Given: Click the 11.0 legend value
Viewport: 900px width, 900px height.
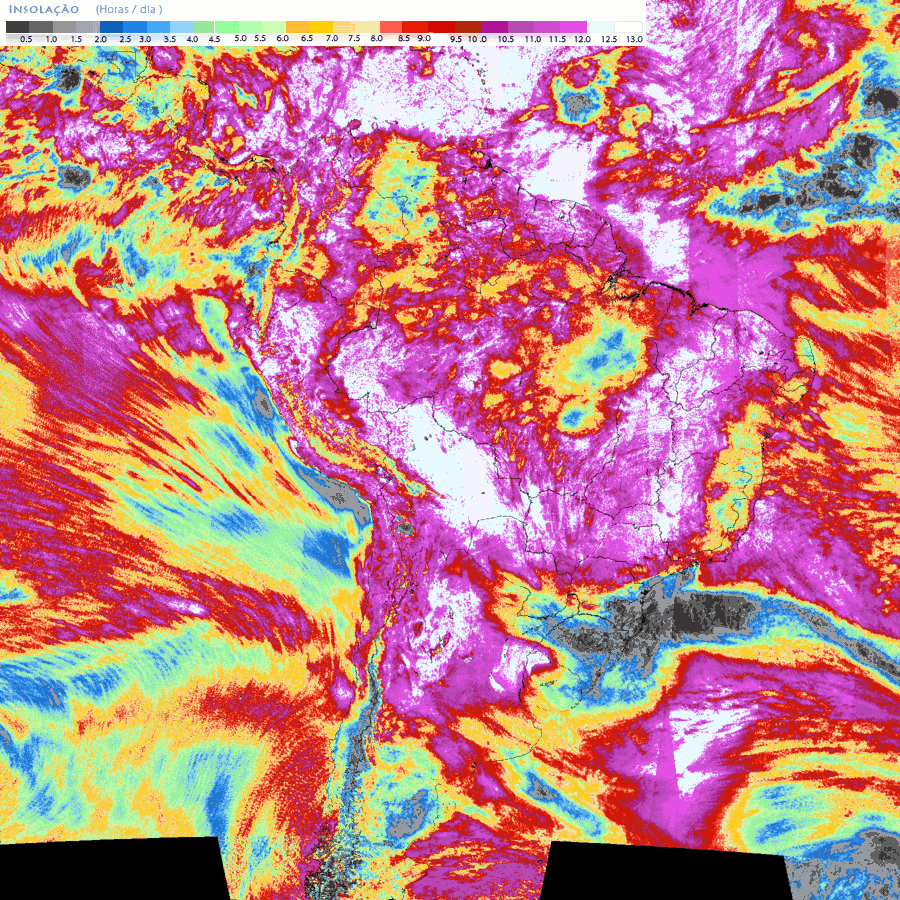Looking at the screenshot, I should tap(533, 39).
